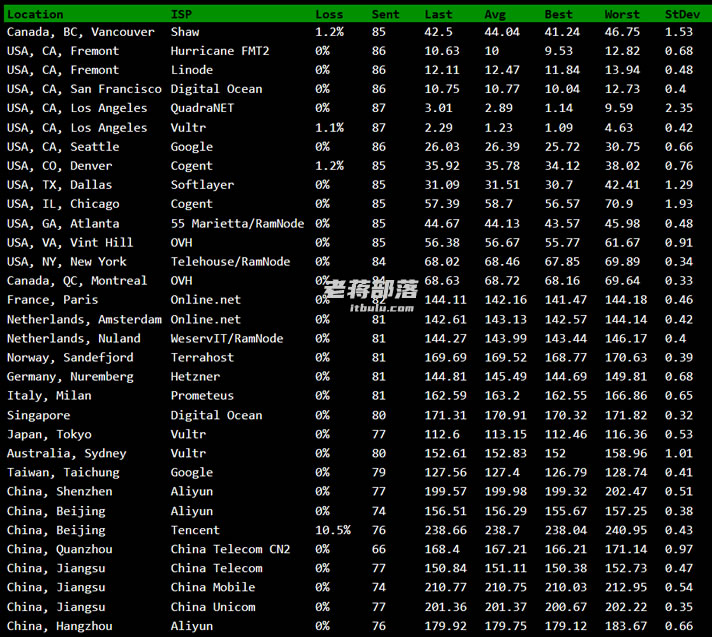Click the ISP column header
The height and width of the screenshot is (637, 712).
tap(181, 15)
